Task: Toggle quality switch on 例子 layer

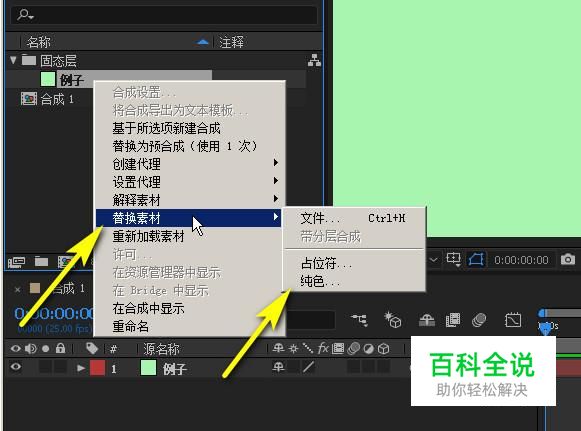Action: click(x=308, y=367)
